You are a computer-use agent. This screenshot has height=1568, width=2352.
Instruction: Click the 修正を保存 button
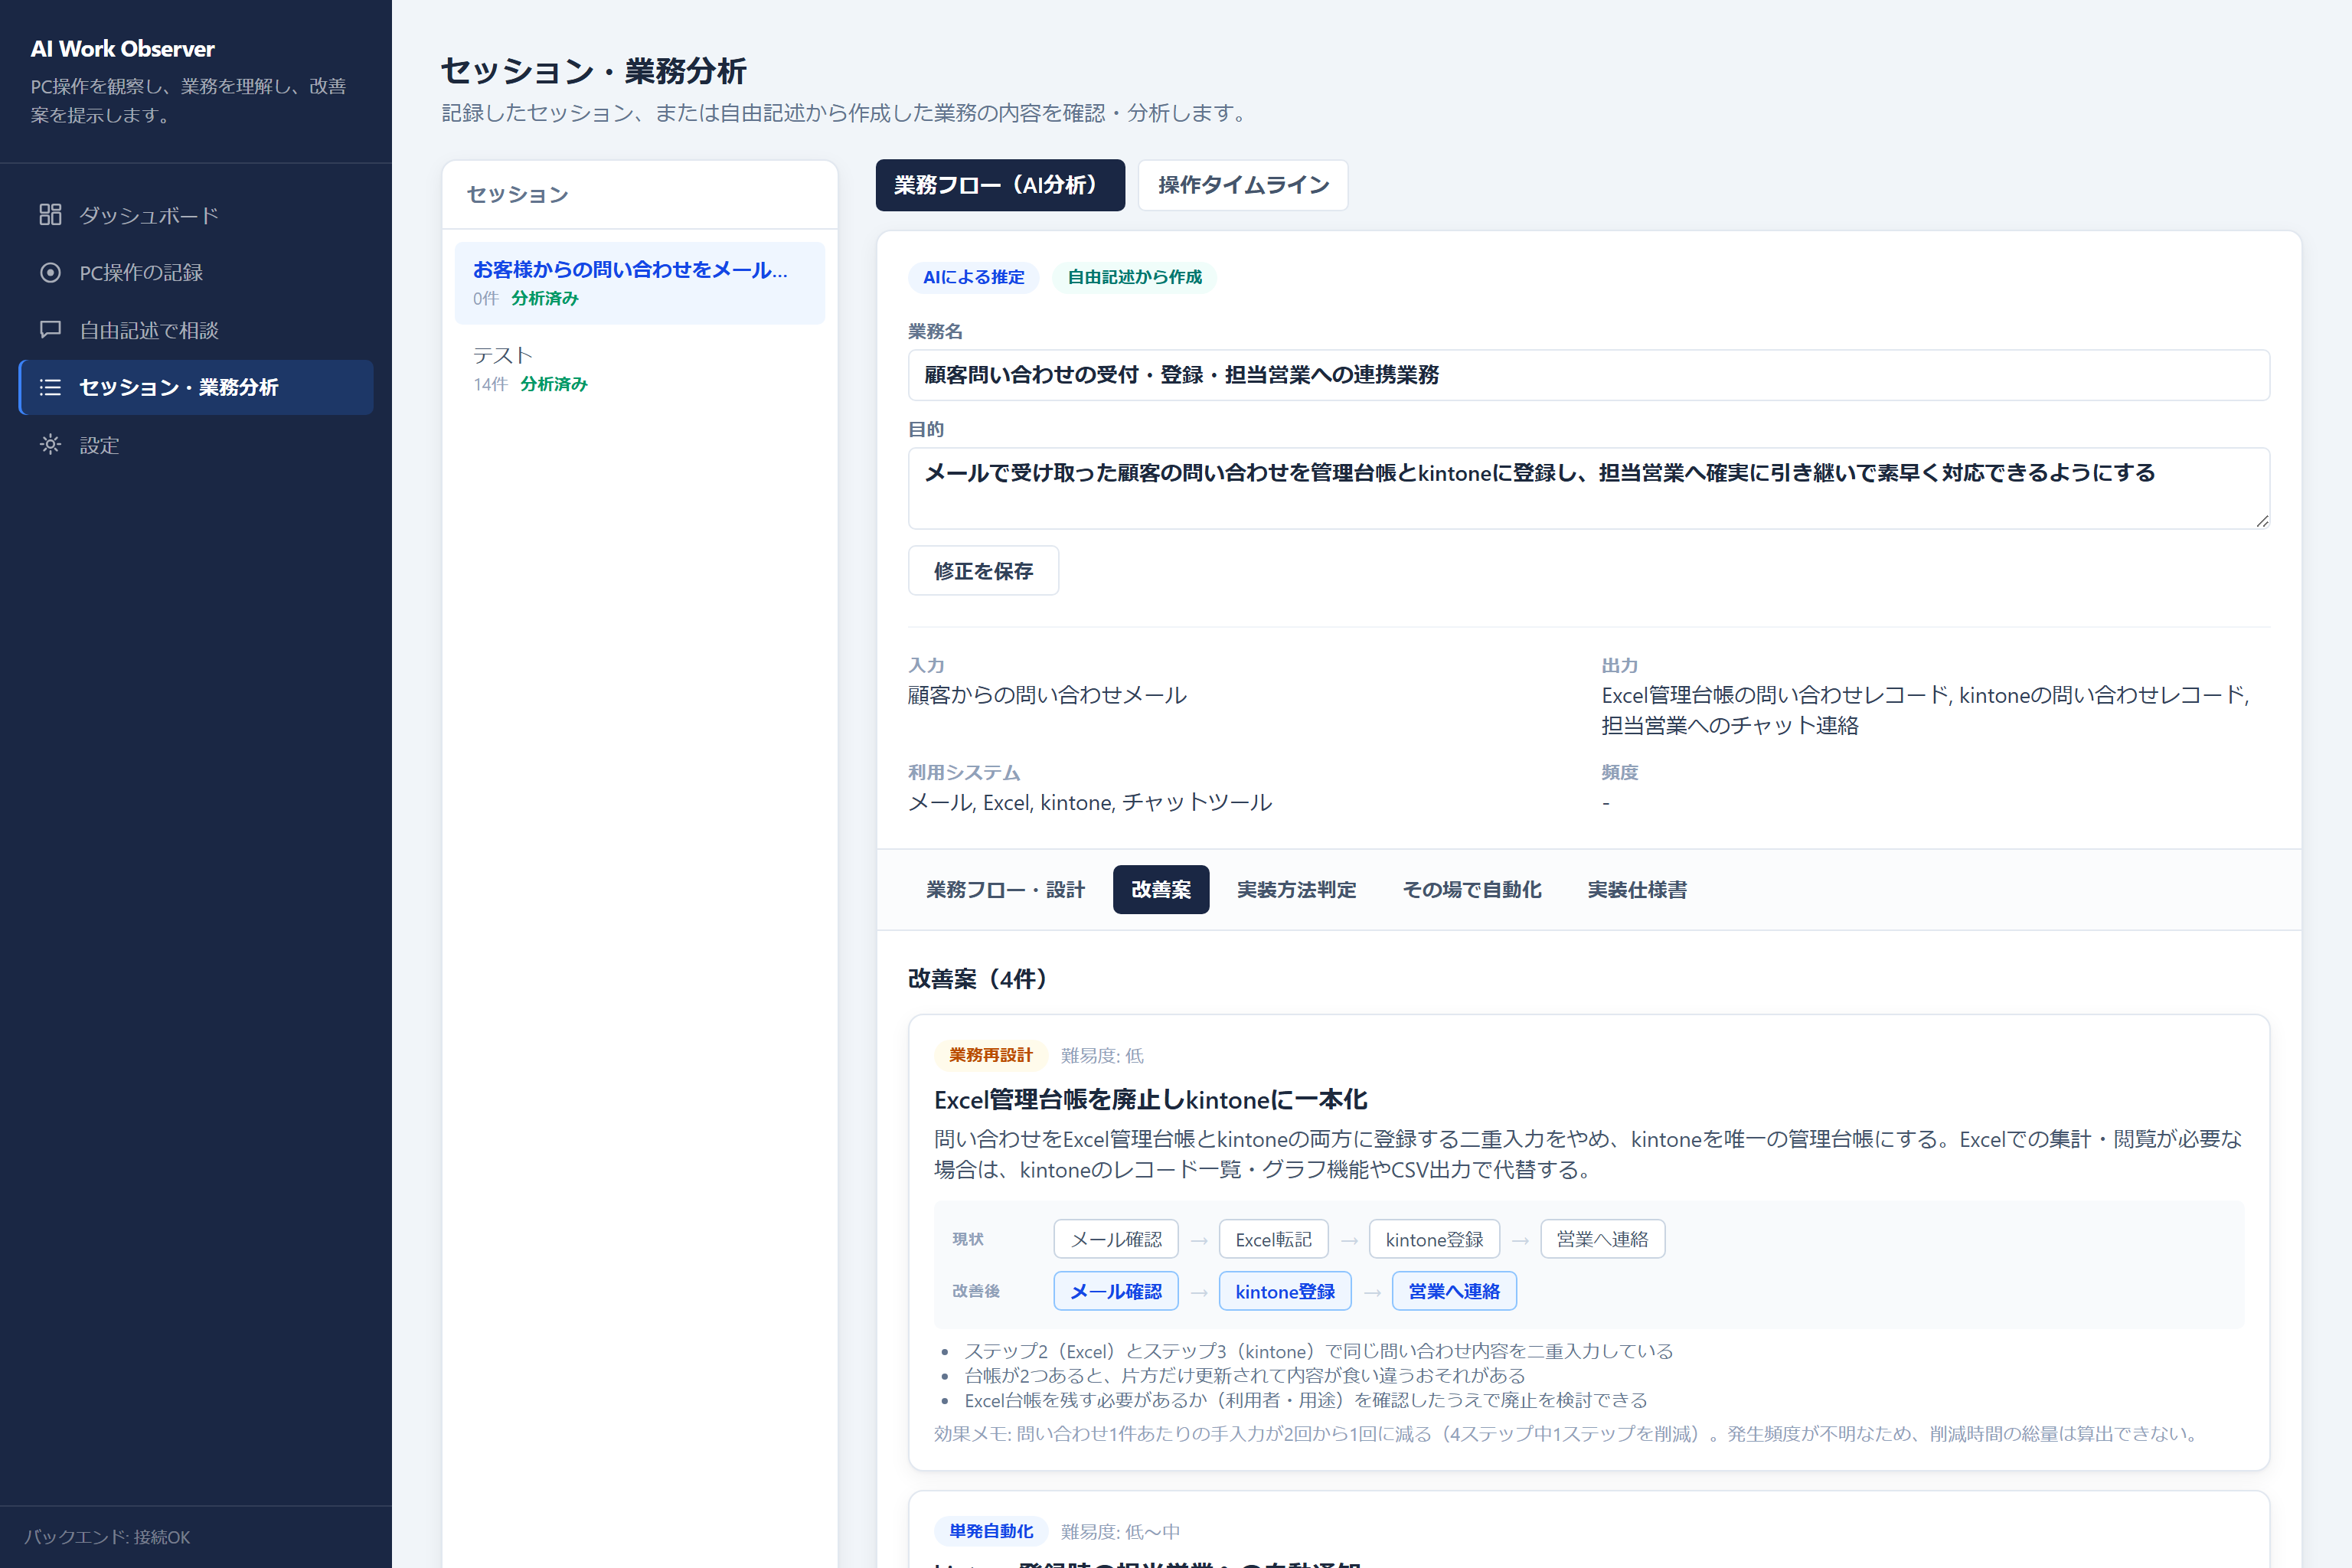pos(983,571)
